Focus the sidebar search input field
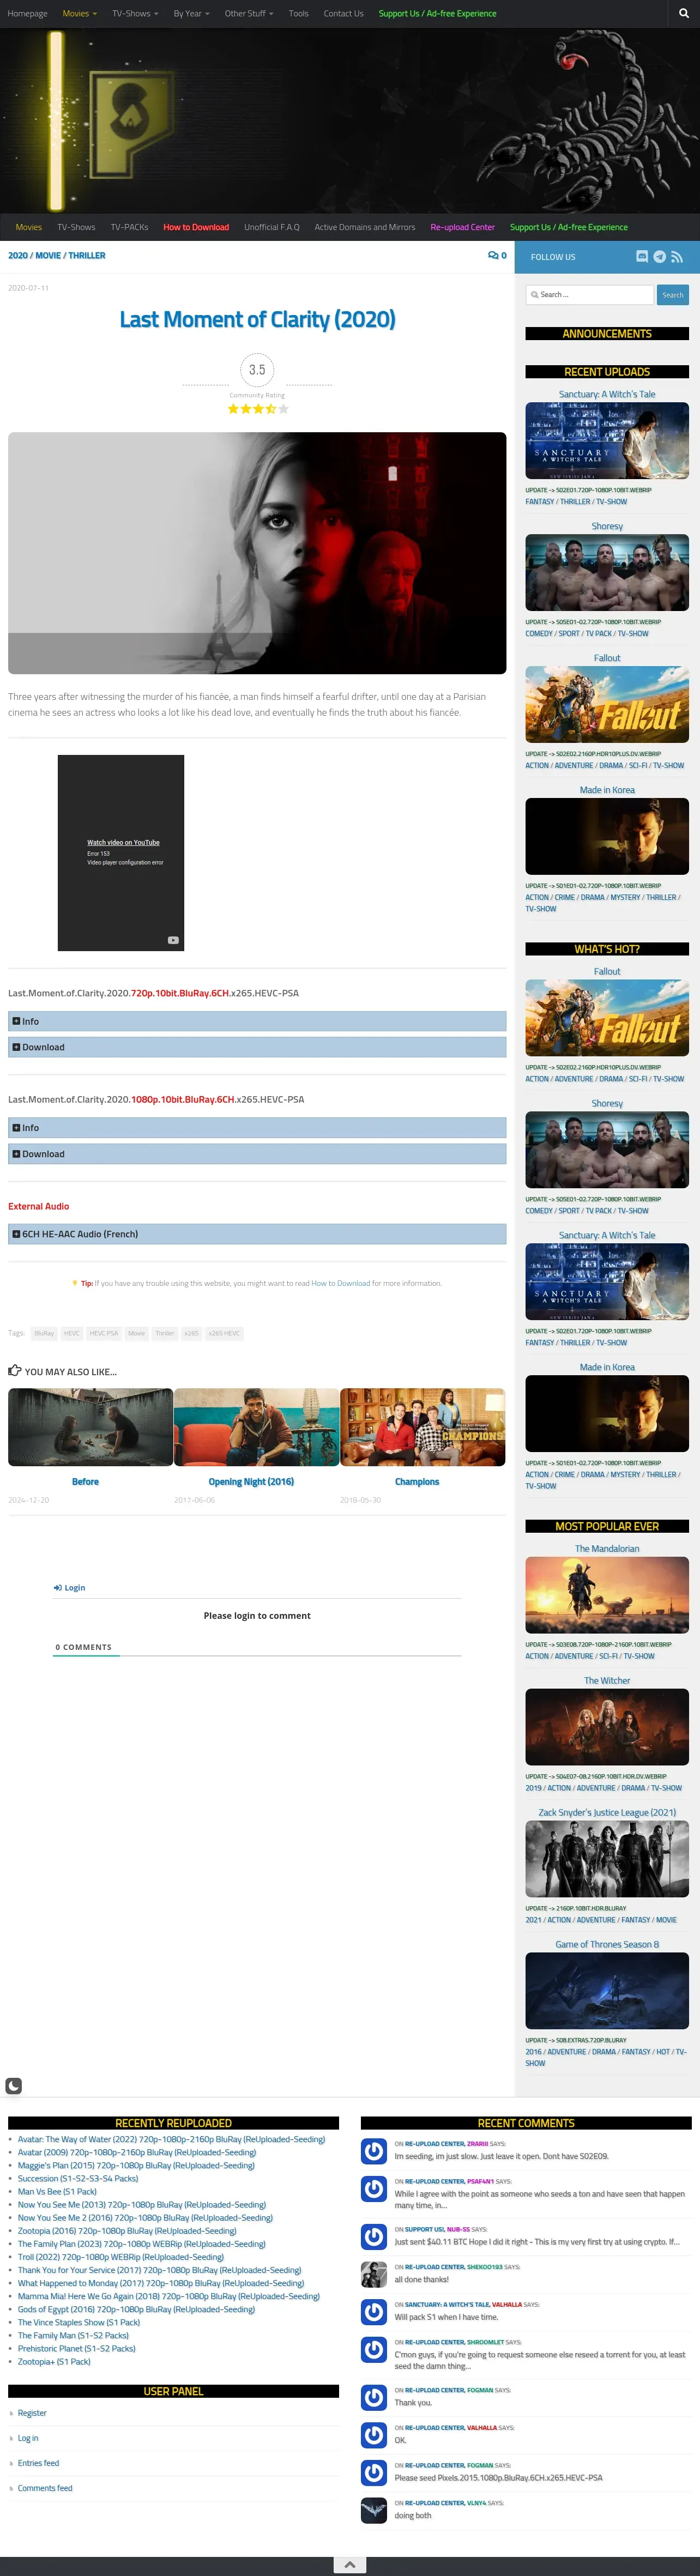 click(x=589, y=295)
